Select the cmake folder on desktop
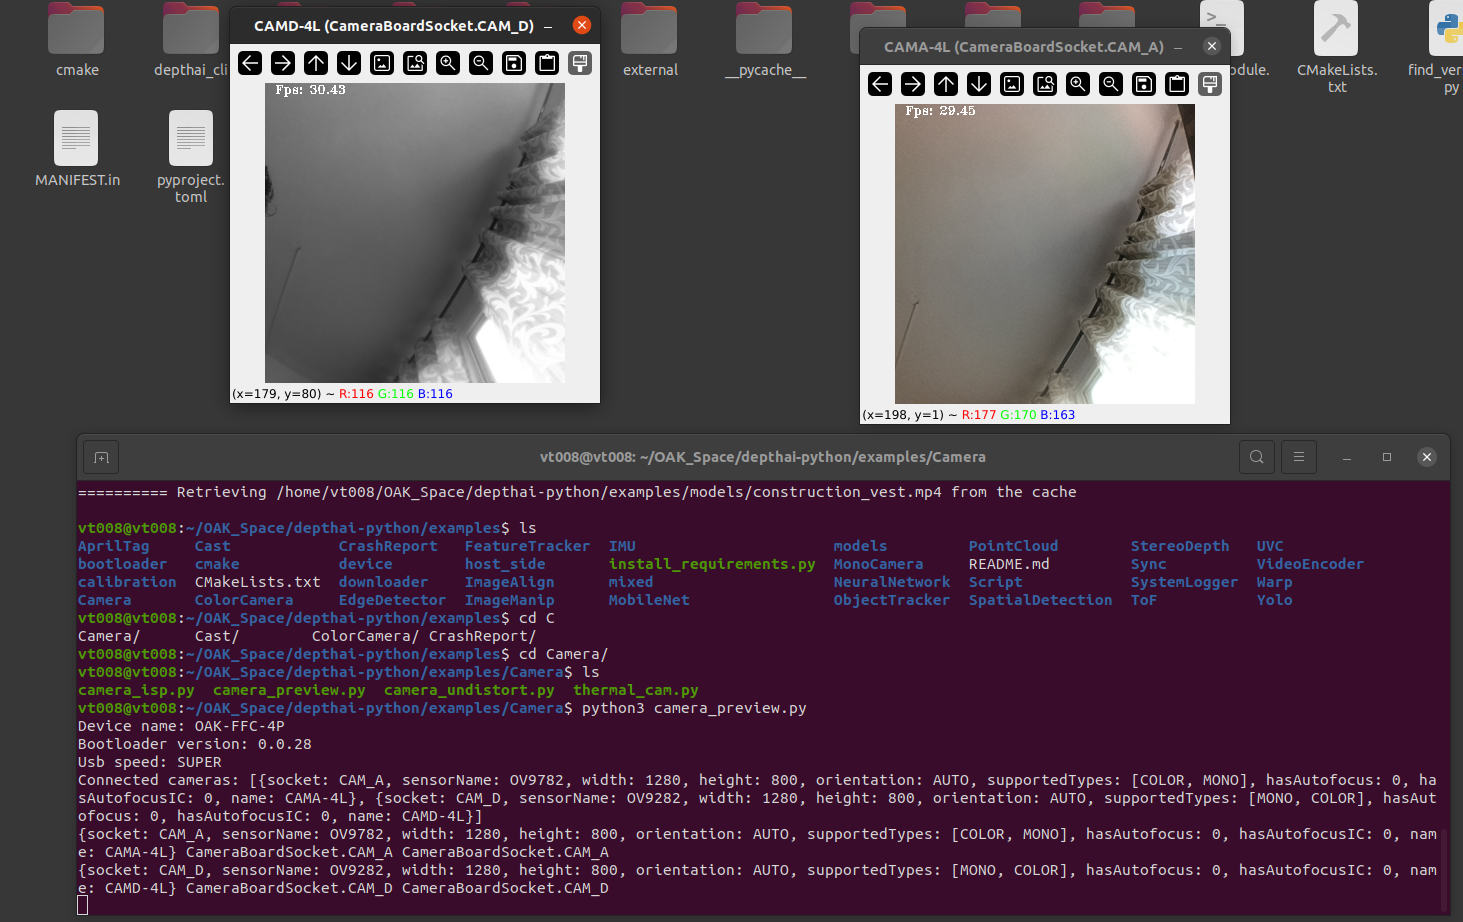Screen dimensions: 1463x922 [x=77, y=40]
